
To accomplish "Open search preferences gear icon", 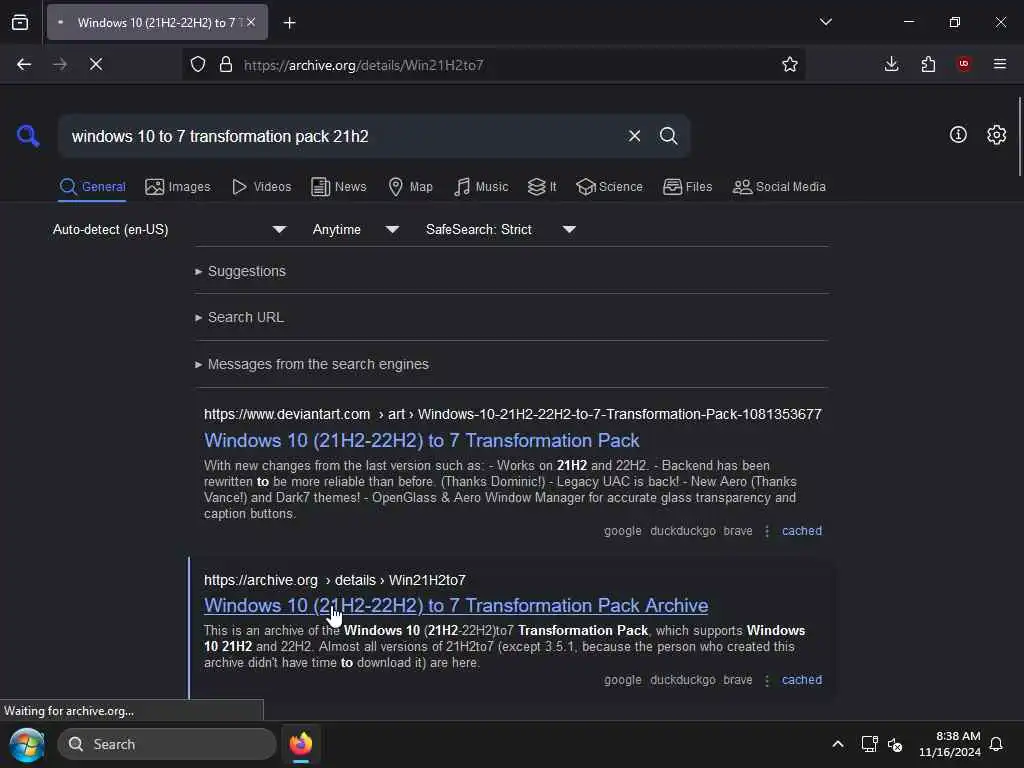I will coord(996,135).
